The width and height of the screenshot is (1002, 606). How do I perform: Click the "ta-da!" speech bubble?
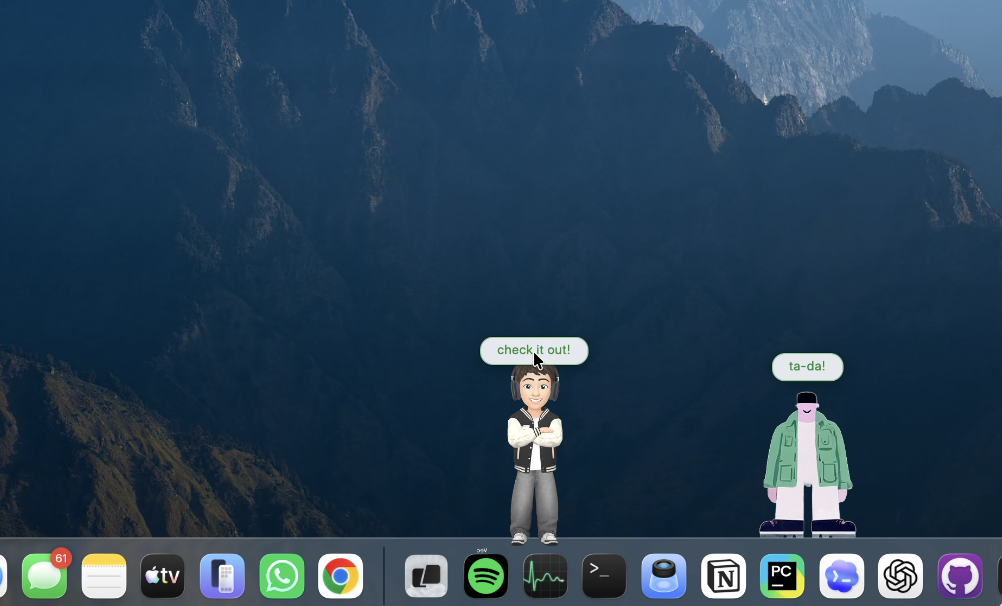tap(807, 366)
